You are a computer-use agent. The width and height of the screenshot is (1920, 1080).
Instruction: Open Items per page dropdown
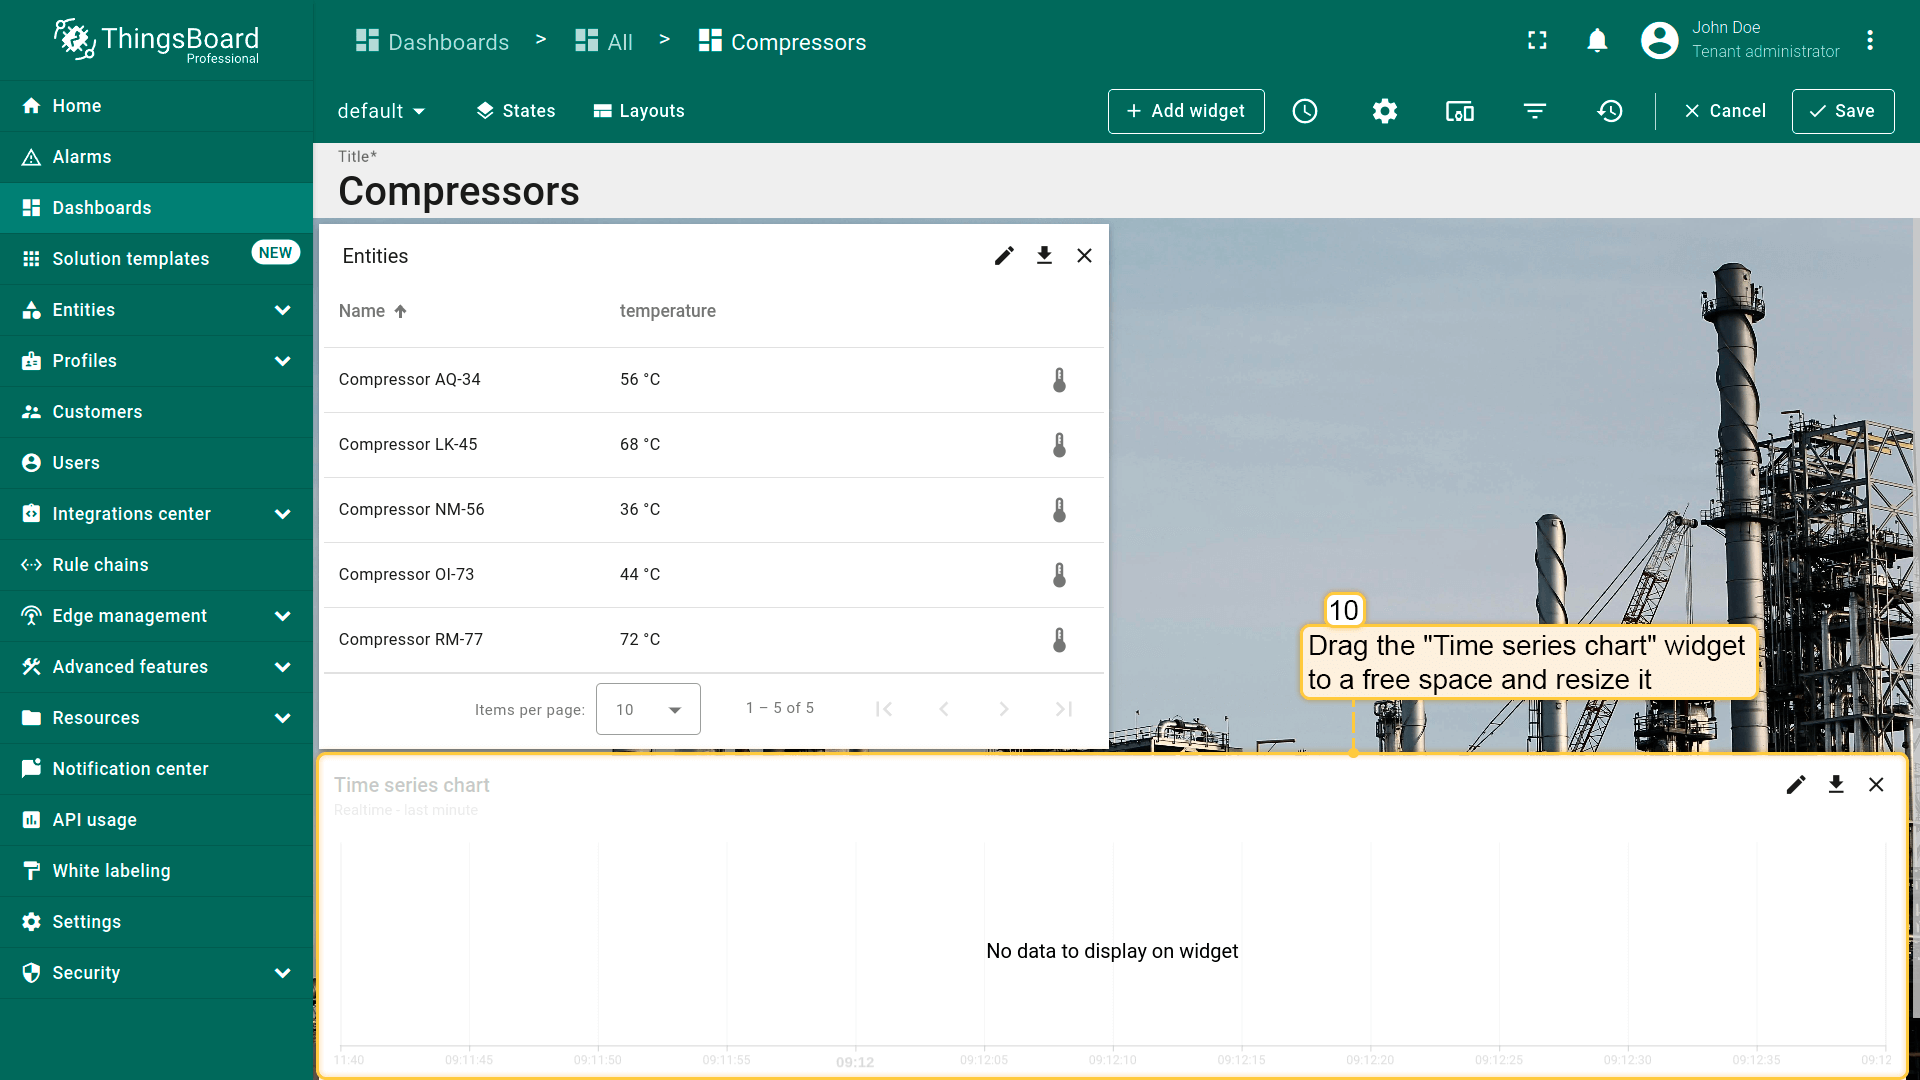[648, 709]
